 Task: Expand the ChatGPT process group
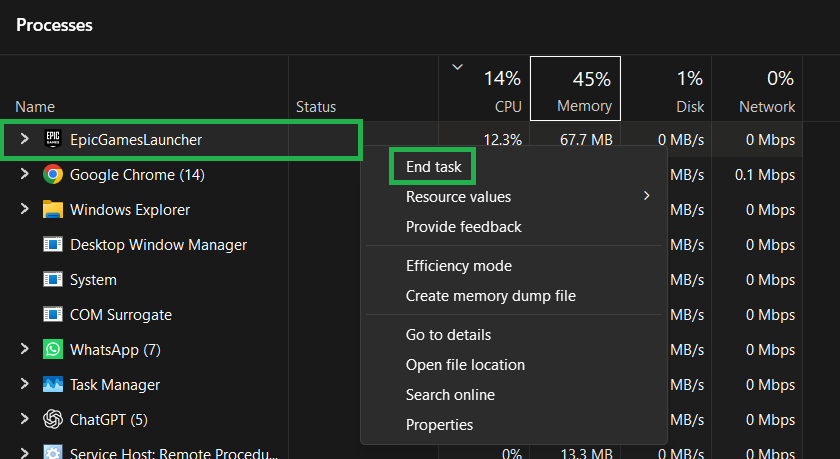pyautogui.click(x=25, y=420)
